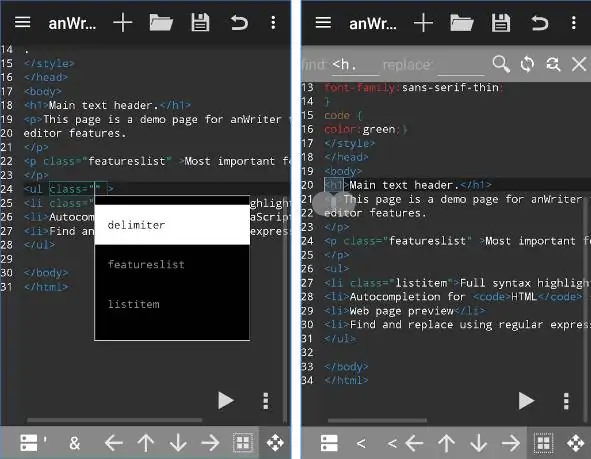Close the find and replace bar

point(579,64)
